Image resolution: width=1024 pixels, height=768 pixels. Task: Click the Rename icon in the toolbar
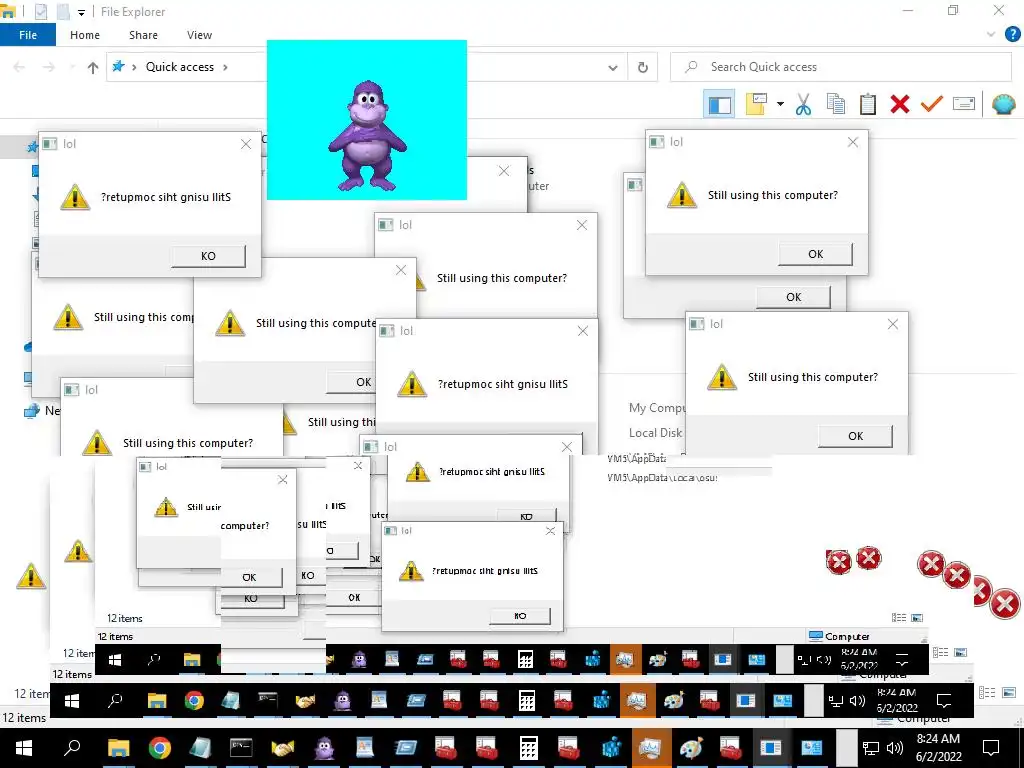pos(964,103)
